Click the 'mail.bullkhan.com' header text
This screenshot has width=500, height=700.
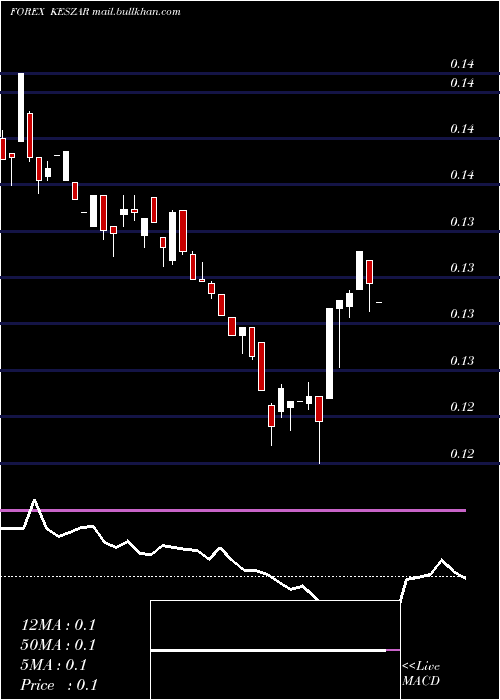137,12
